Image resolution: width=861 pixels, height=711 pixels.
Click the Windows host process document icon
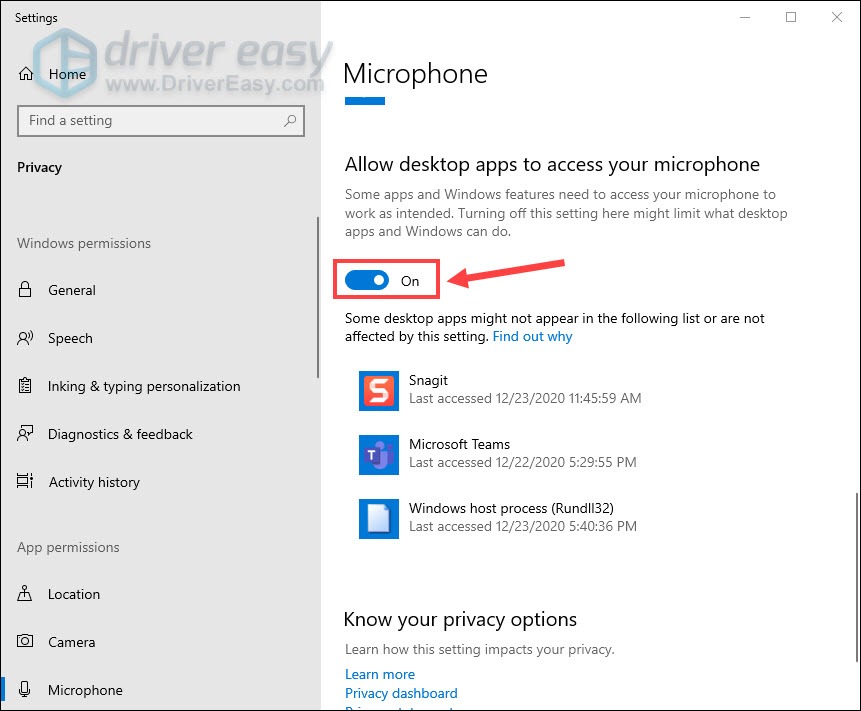tap(378, 519)
